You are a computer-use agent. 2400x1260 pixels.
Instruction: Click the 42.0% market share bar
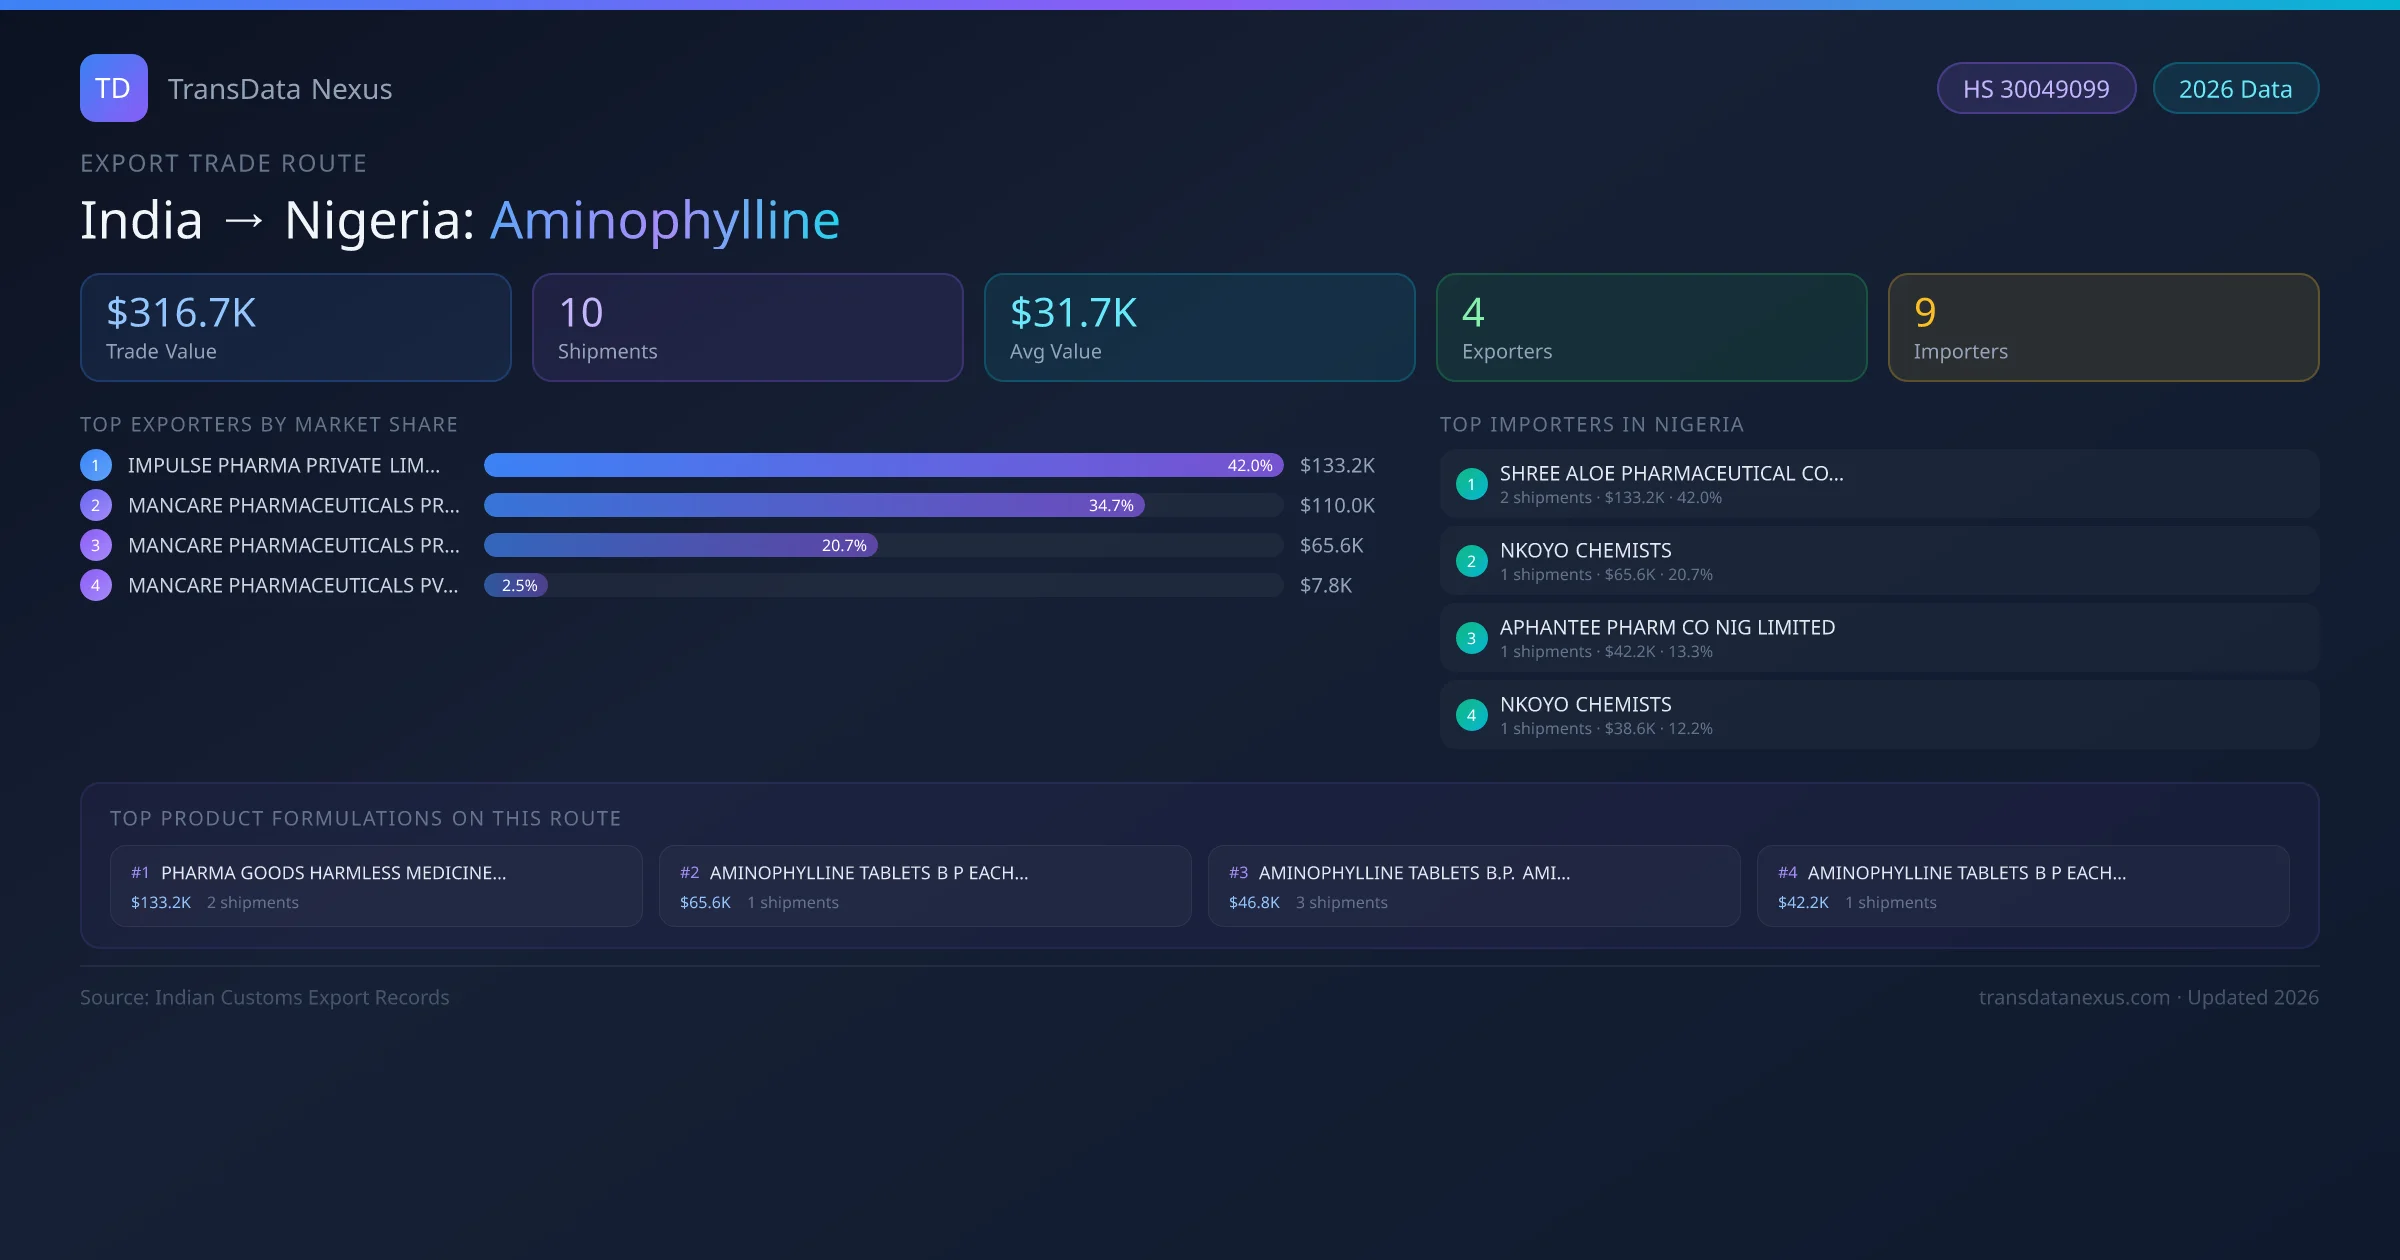click(880, 464)
